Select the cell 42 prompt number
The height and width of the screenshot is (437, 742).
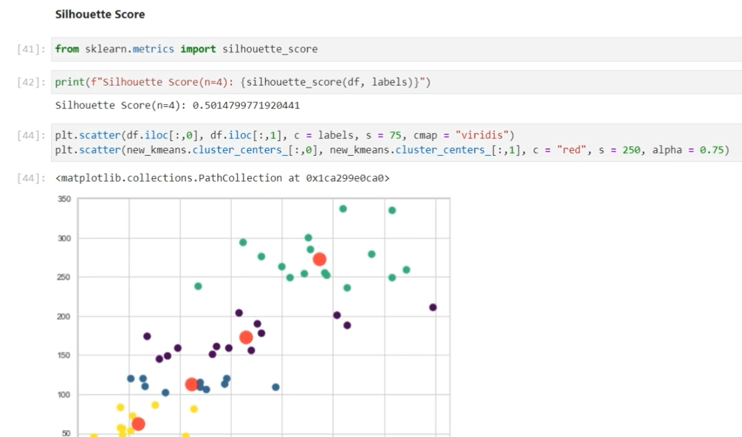coord(30,82)
